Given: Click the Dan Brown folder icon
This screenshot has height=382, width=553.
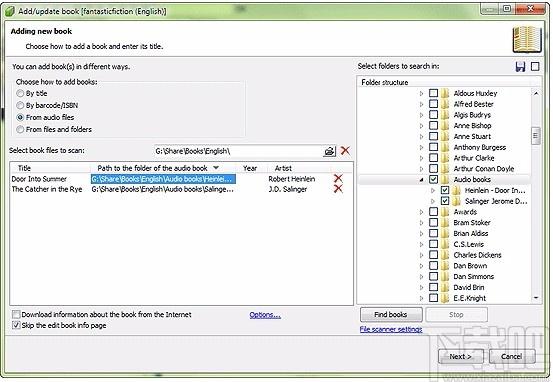Looking at the screenshot, I should pyautogui.click(x=445, y=266).
